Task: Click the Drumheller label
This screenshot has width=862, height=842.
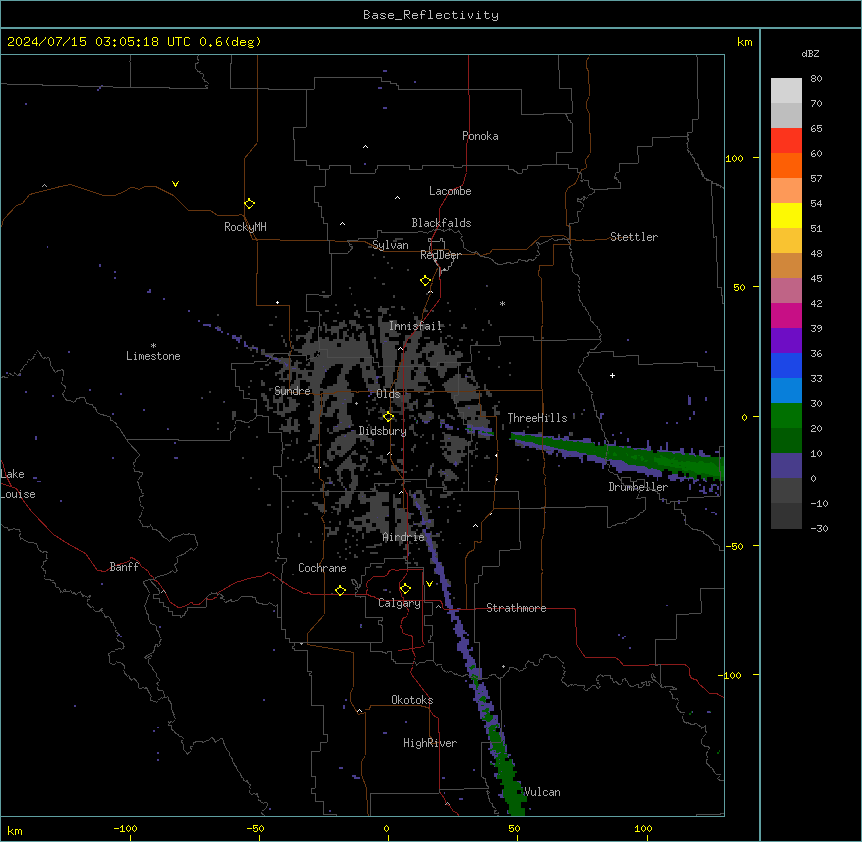Action: click(x=638, y=487)
